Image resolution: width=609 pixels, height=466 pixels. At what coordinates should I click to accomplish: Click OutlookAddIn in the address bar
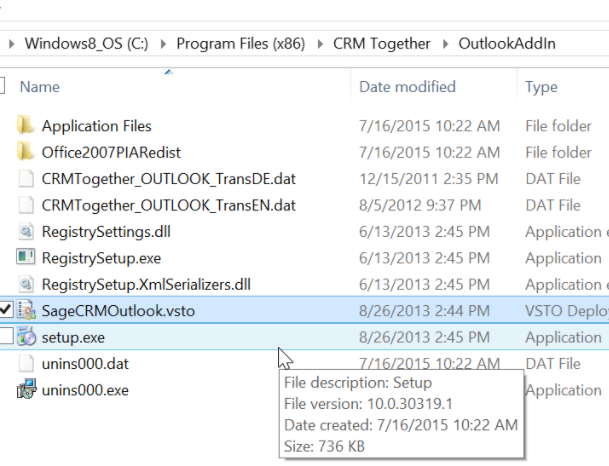pos(507,43)
